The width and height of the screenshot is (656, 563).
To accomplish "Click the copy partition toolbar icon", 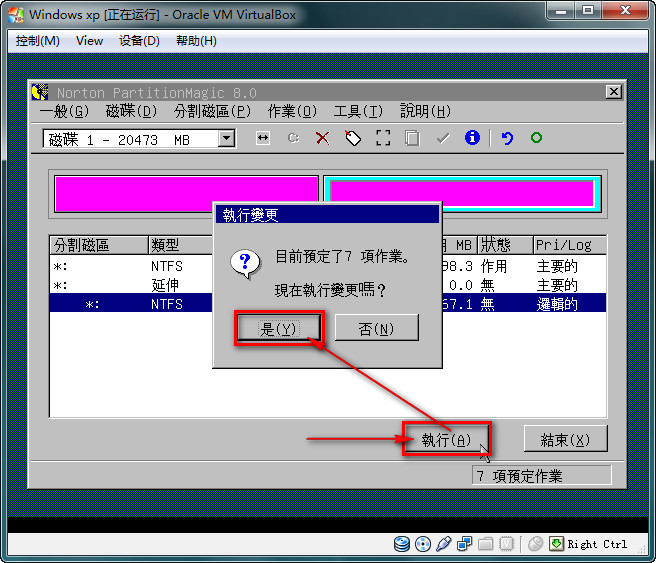I will click(x=412, y=138).
